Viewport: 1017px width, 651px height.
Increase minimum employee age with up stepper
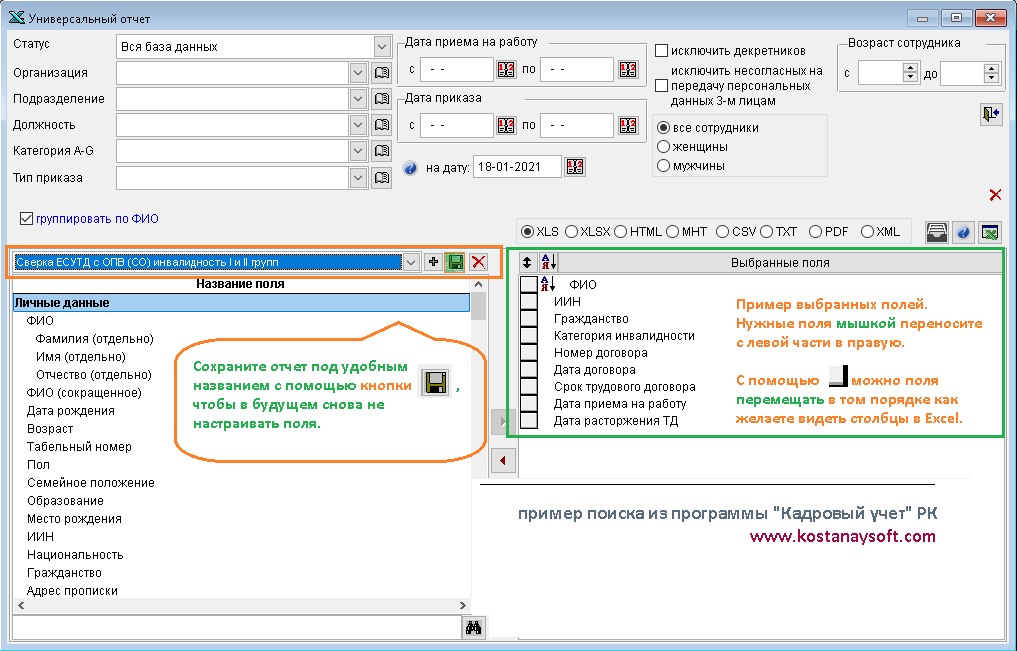911,68
